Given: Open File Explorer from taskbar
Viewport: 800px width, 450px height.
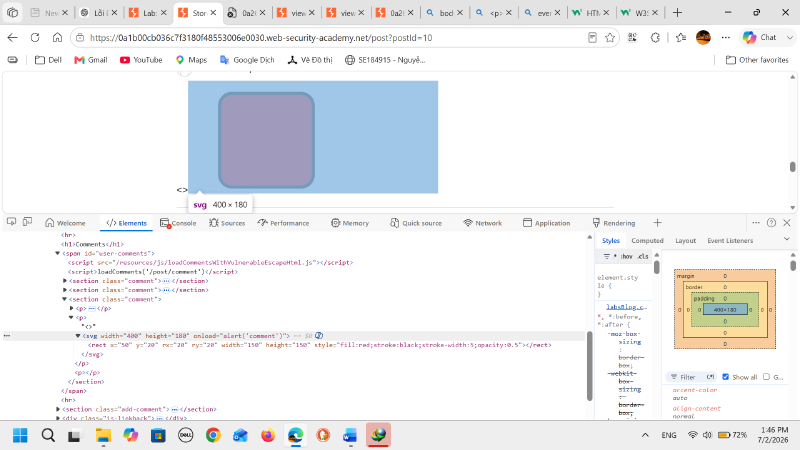Looking at the screenshot, I should [103, 435].
